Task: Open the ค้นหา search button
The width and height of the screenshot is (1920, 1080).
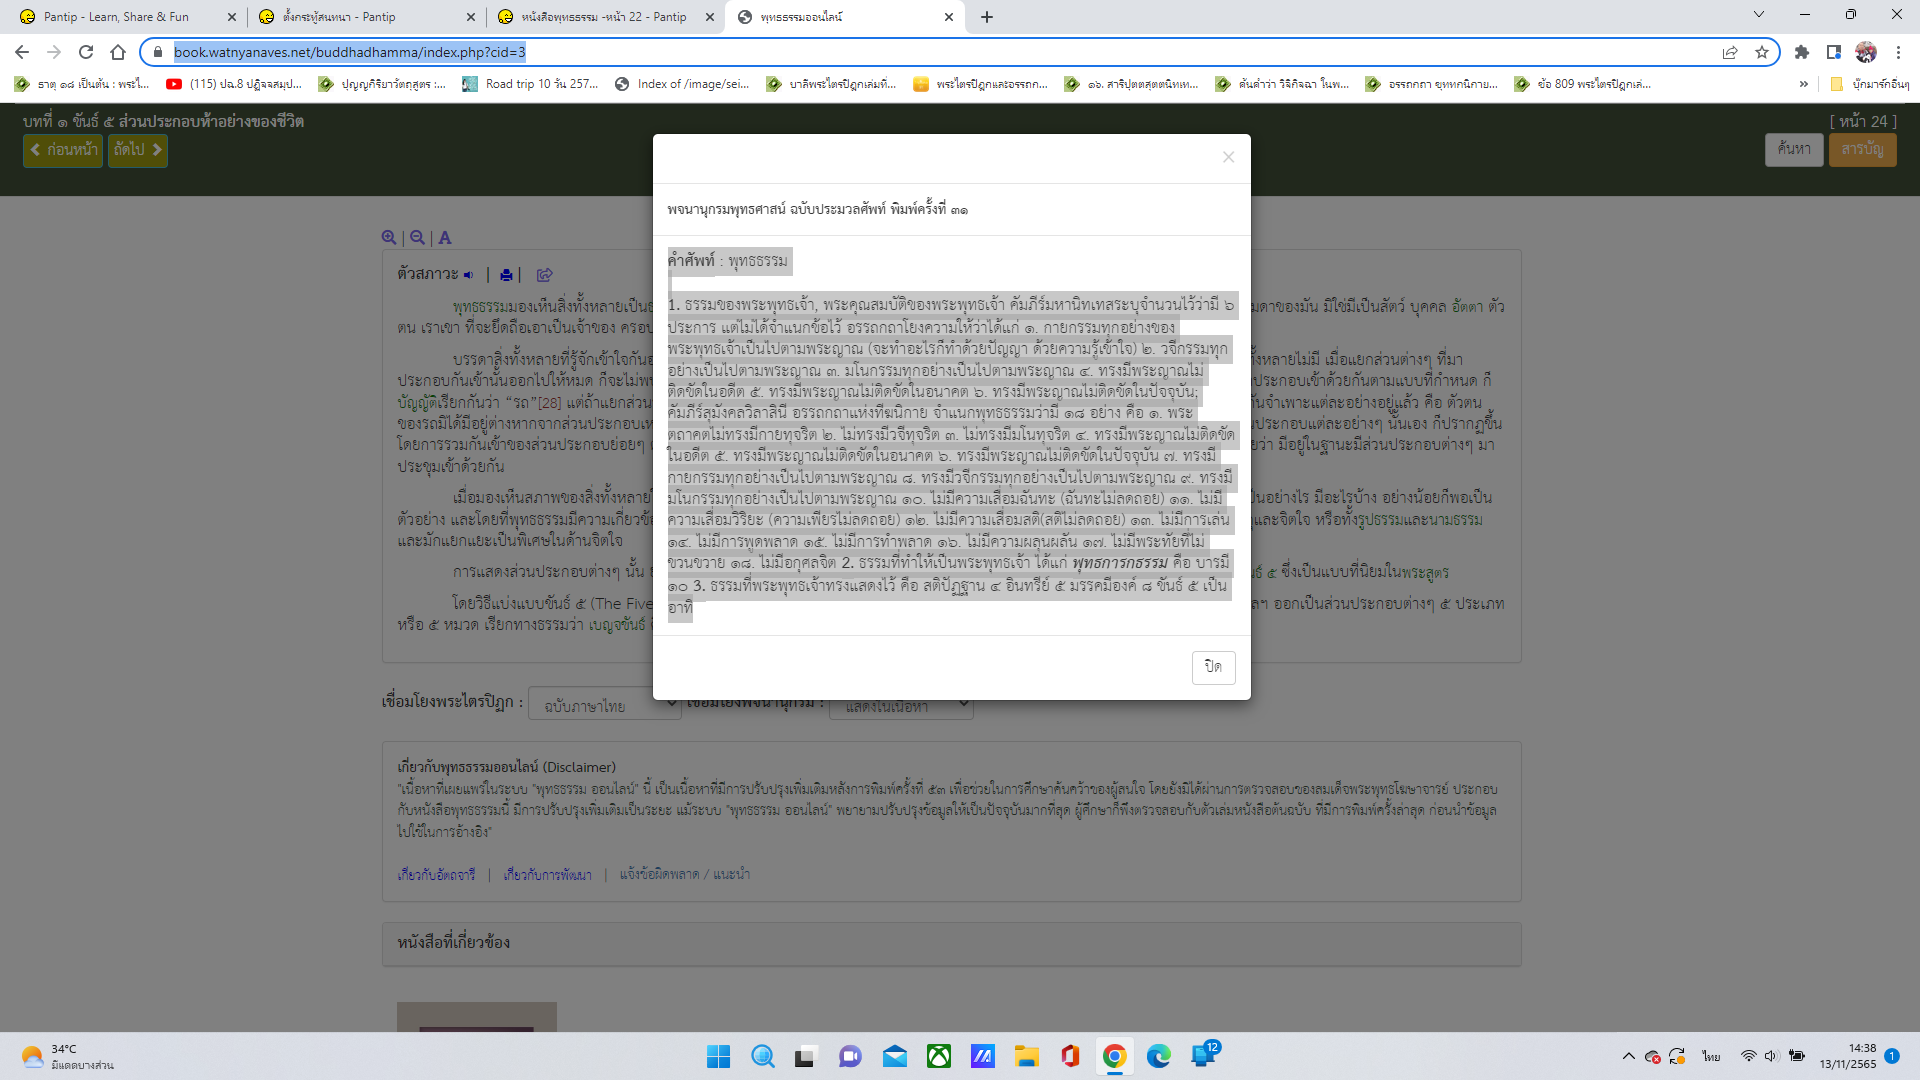Action: [1794, 150]
